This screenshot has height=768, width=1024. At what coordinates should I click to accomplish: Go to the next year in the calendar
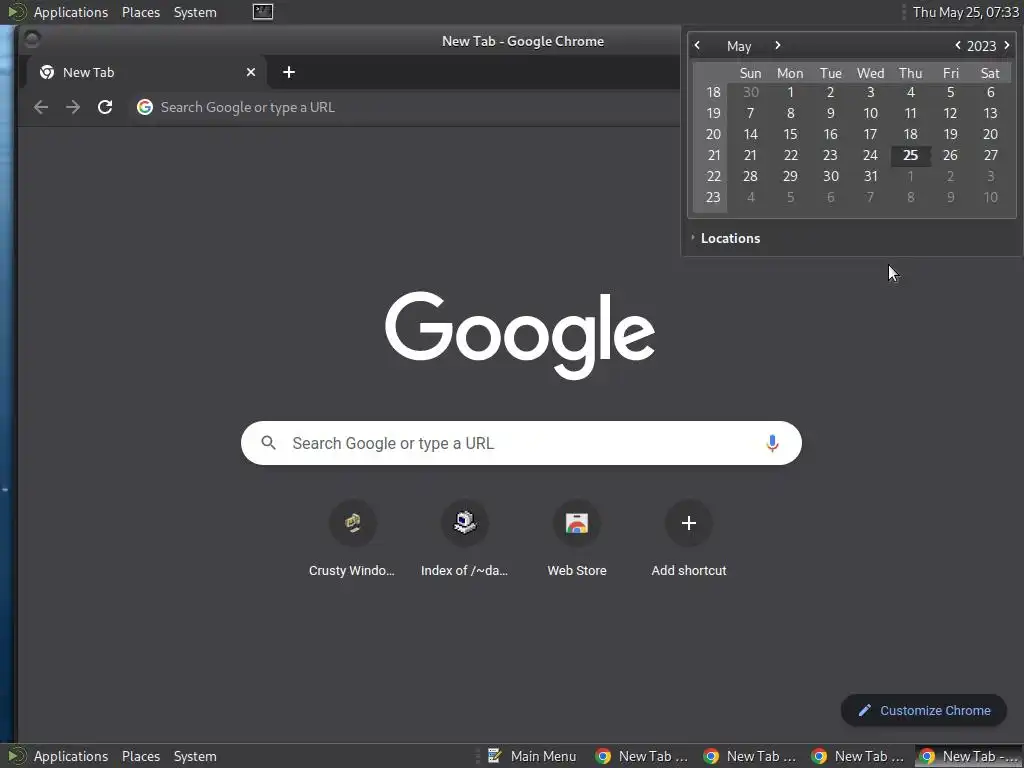point(1006,45)
